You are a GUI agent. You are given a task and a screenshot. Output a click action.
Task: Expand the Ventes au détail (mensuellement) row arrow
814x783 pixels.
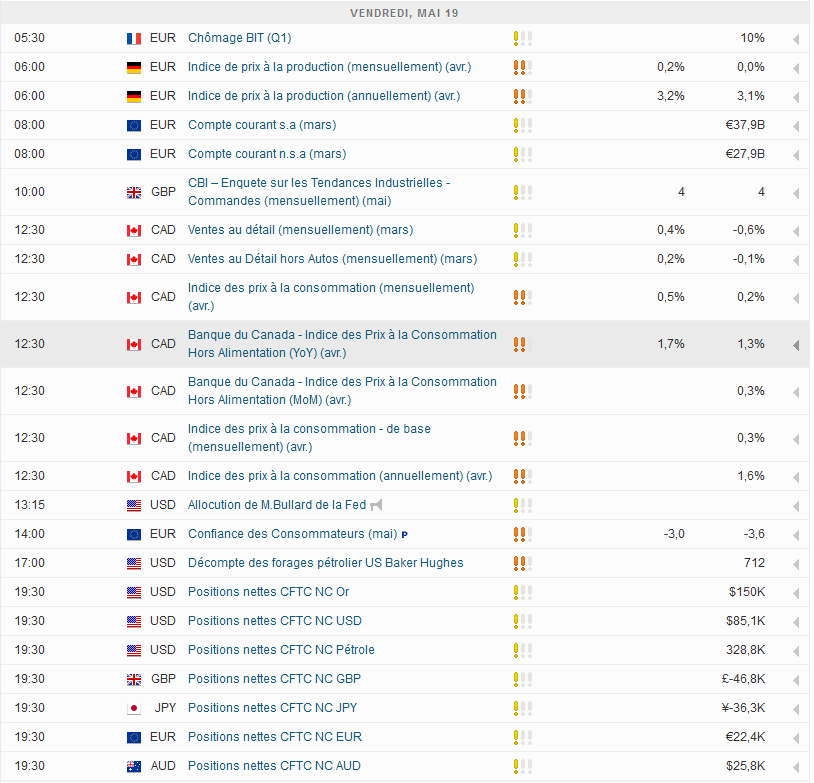[796, 231]
